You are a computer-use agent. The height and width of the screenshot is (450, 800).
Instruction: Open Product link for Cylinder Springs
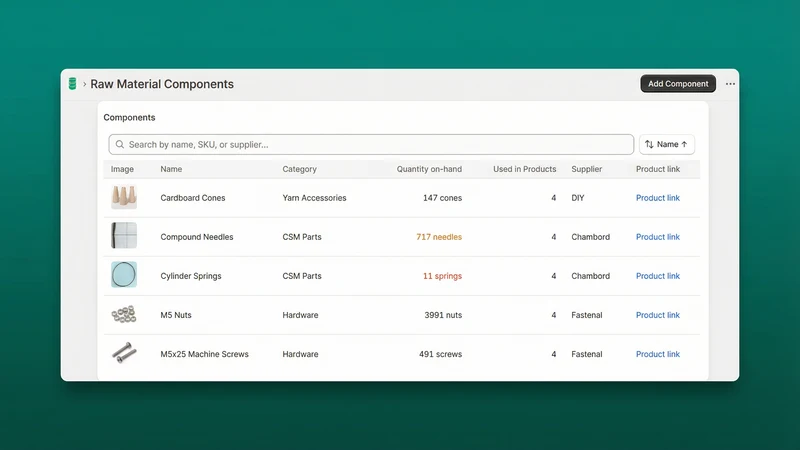pyautogui.click(x=658, y=276)
